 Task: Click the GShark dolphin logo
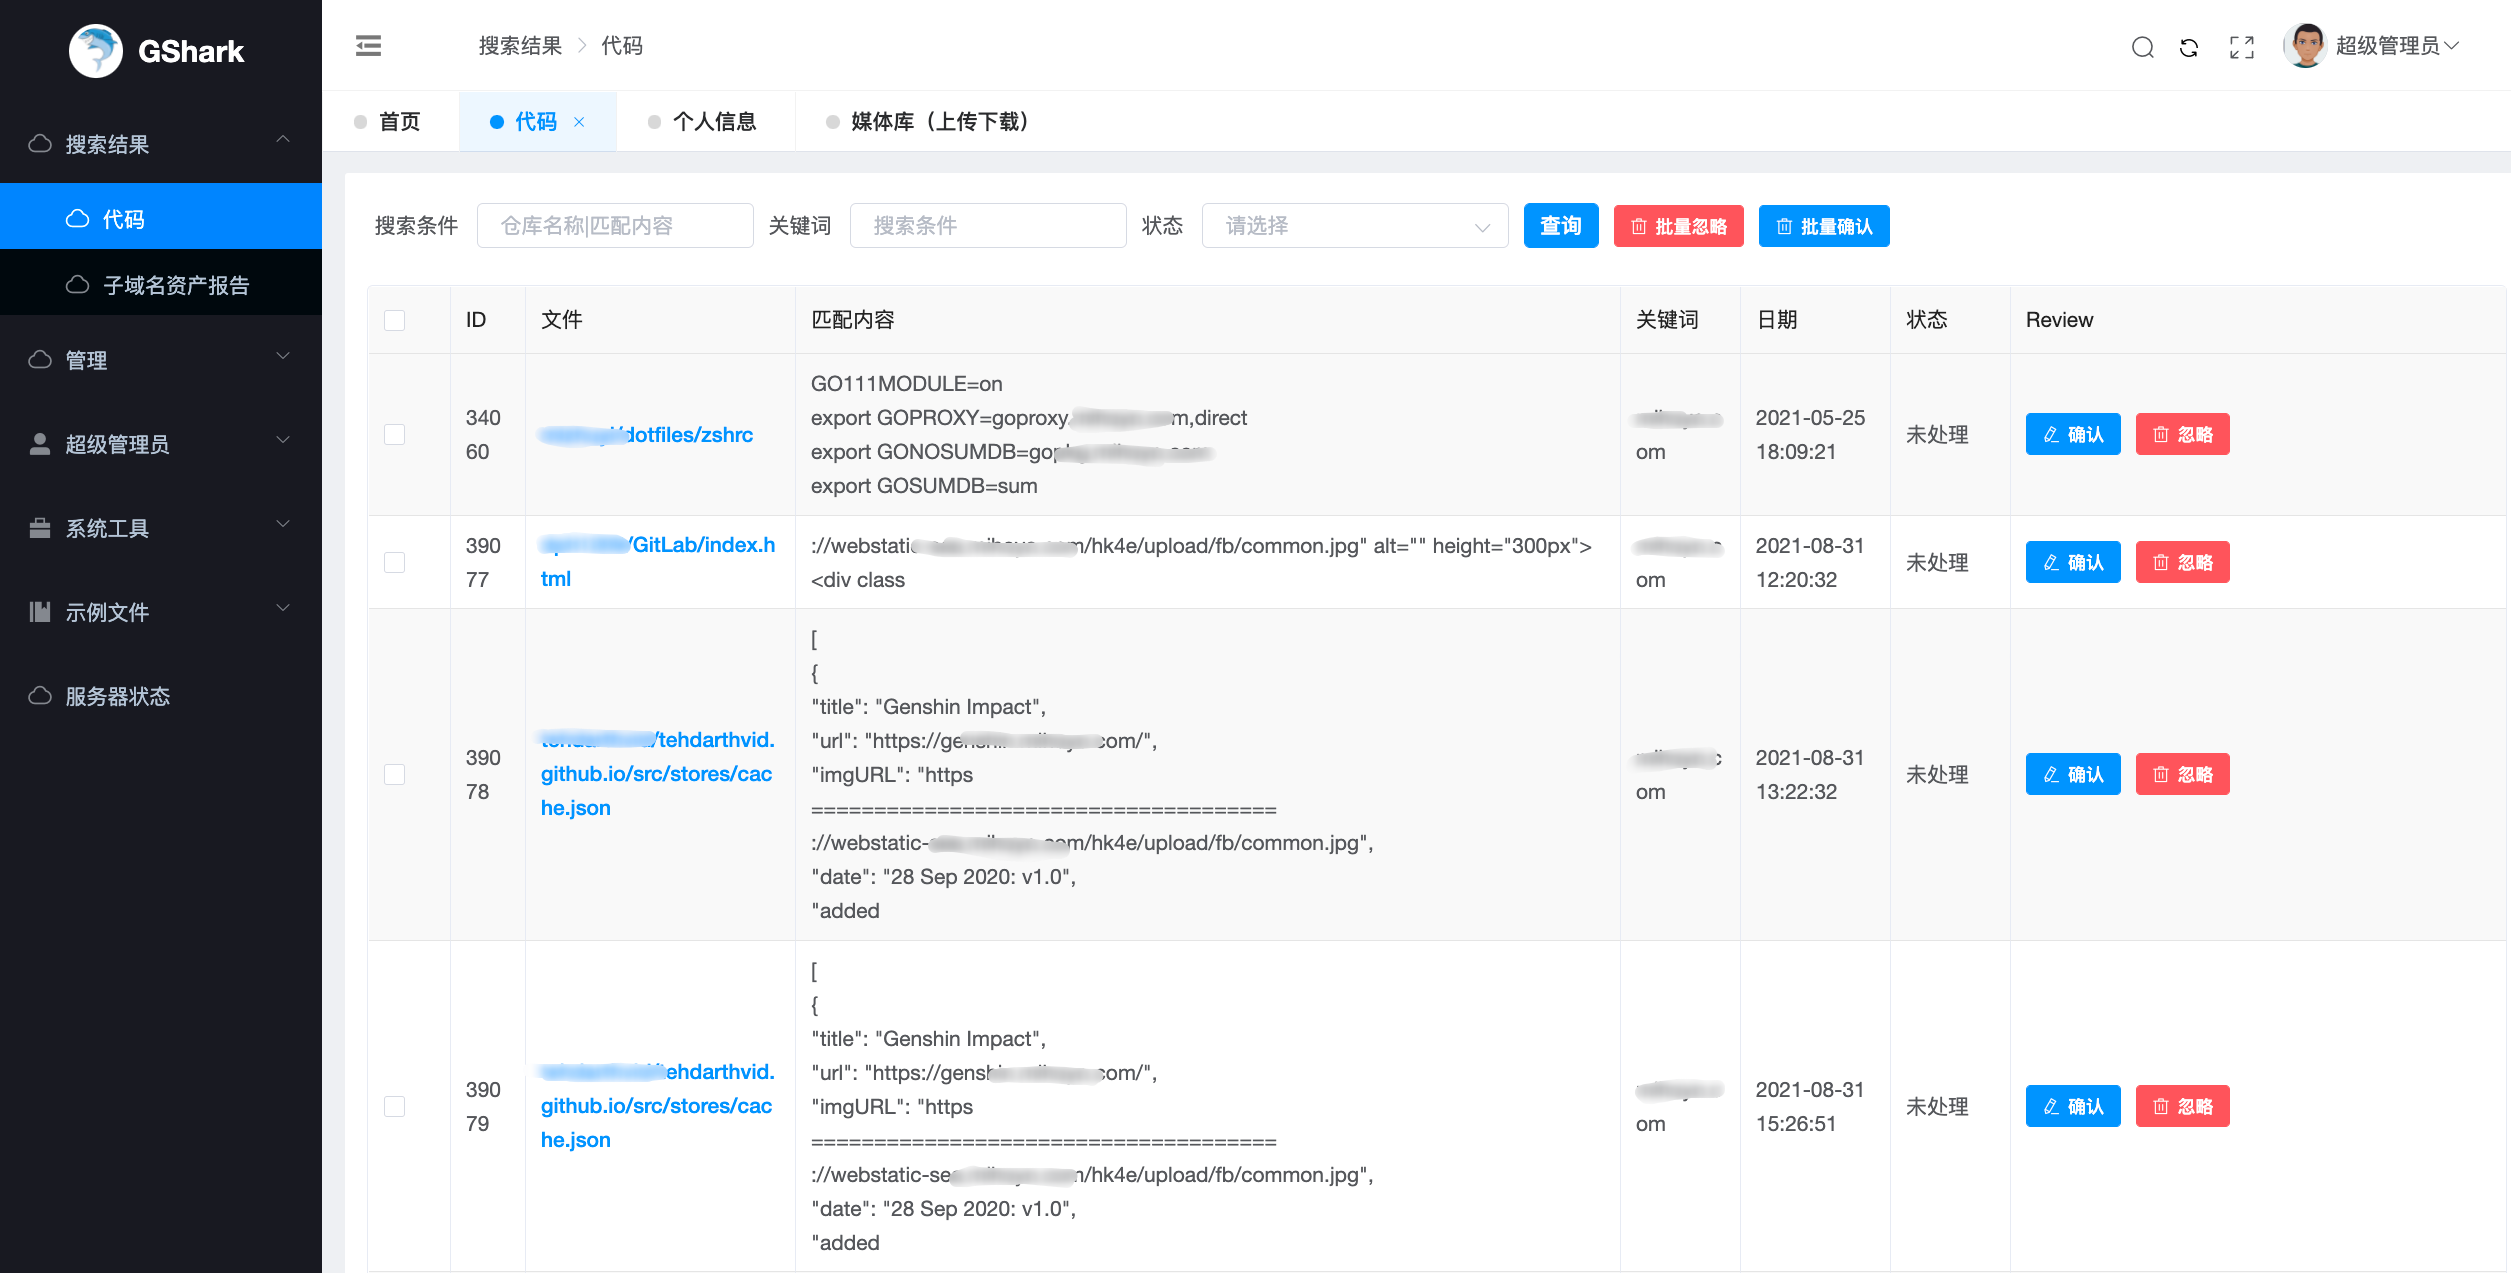(x=96, y=50)
